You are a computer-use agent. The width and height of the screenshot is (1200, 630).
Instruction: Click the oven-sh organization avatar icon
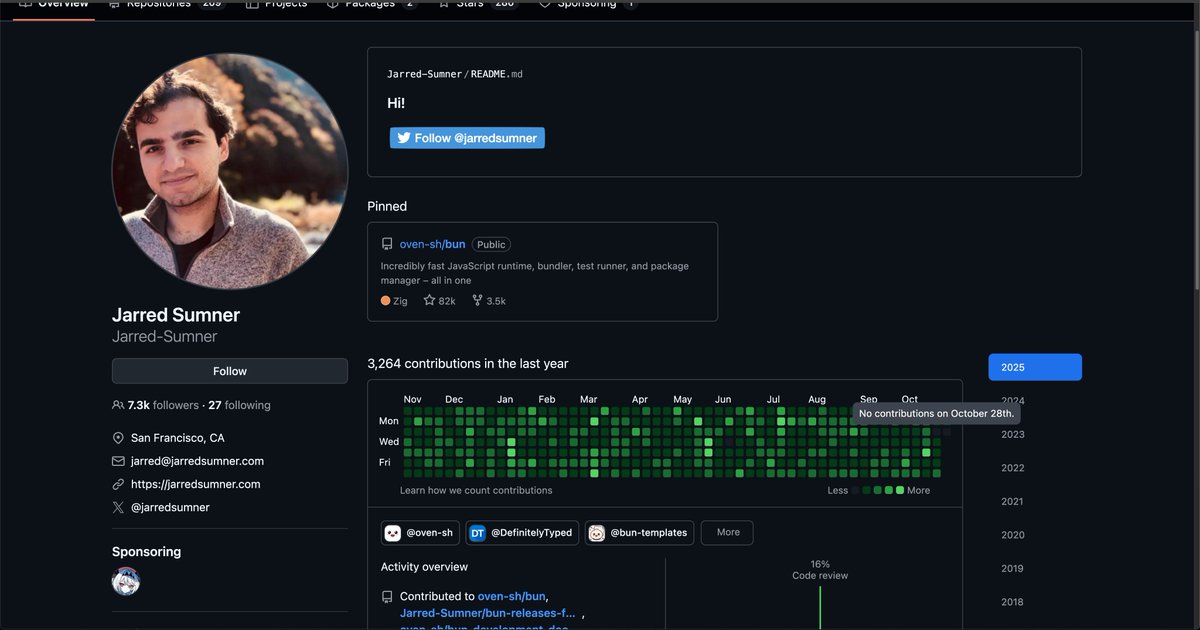(393, 533)
